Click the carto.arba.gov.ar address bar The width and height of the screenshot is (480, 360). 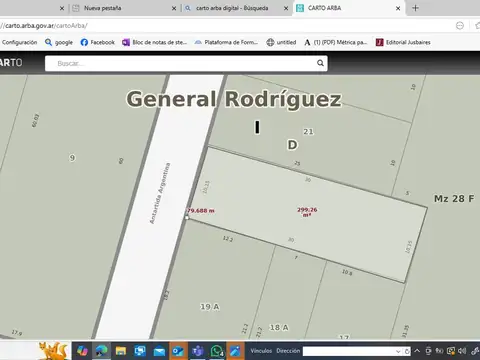pos(227,26)
